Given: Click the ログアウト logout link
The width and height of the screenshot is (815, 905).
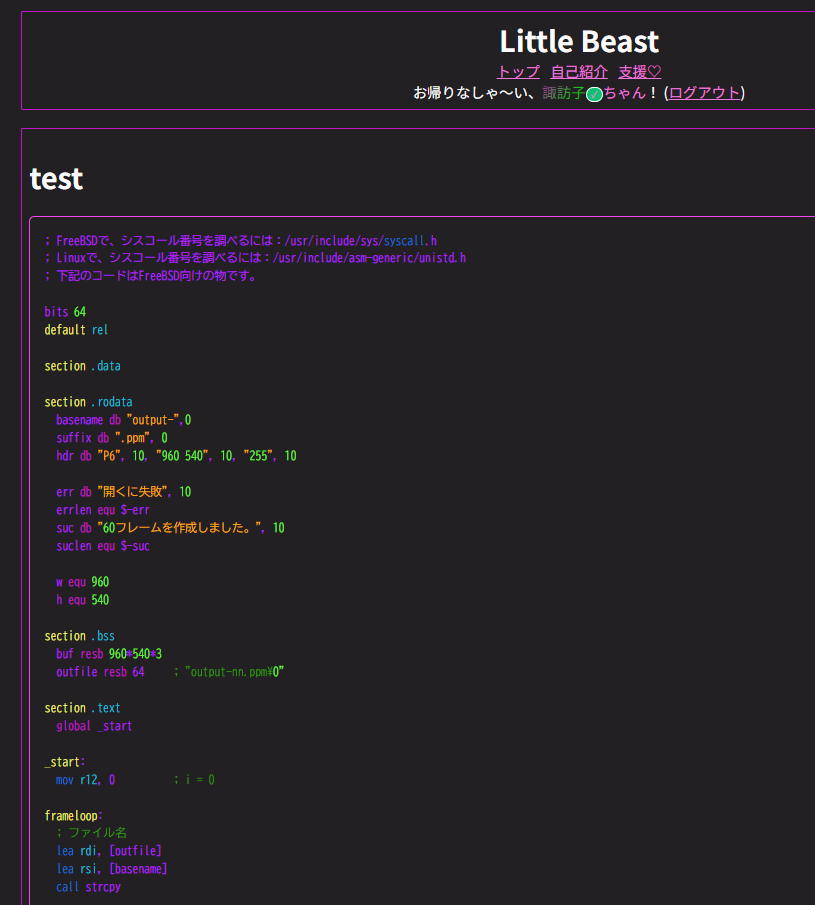Looking at the screenshot, I should [705, 93].
